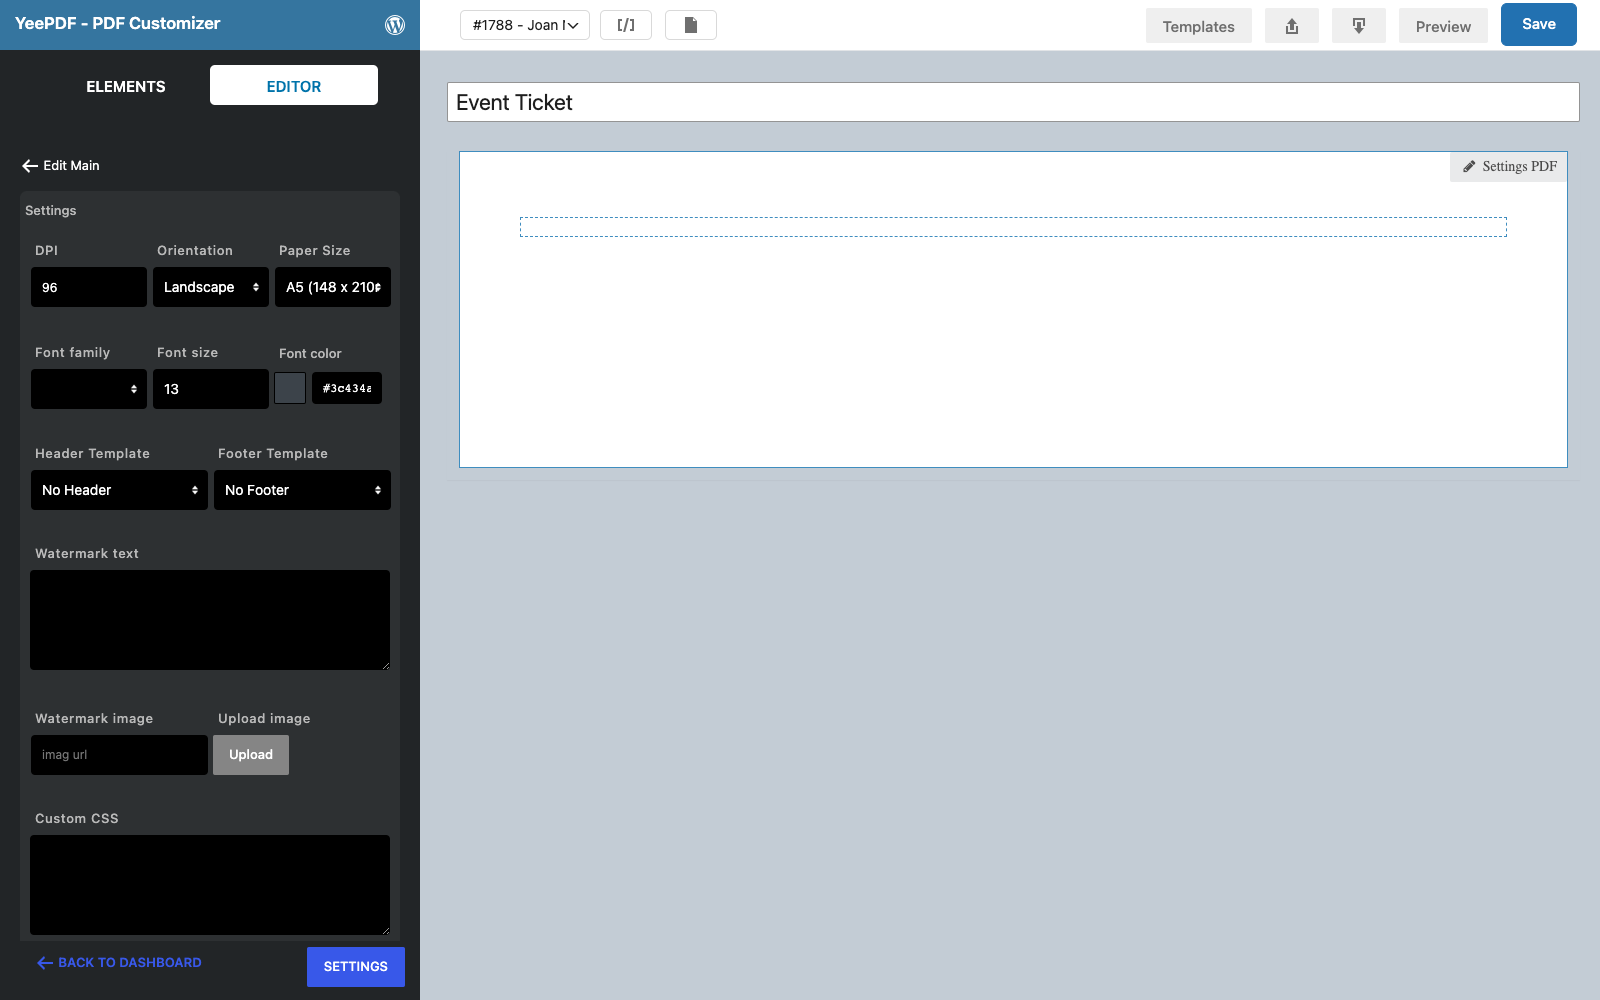Switch to the ELEMENTS tab
This screenshot has height=1000, width=1600.
click(126, 86)
